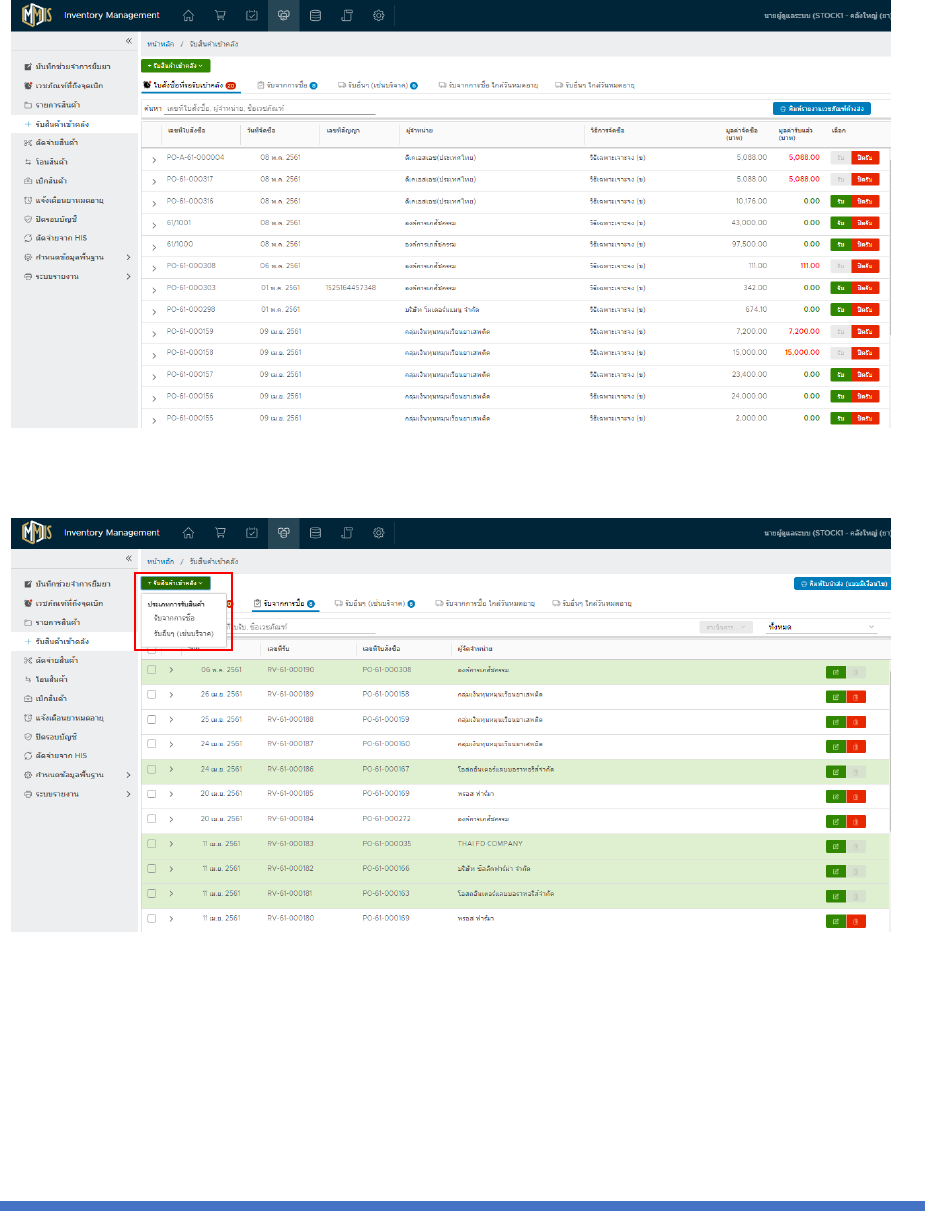Click green edit icon for RV-61-000181
The image size is (925, 1211).
click(x=835, y=895)
